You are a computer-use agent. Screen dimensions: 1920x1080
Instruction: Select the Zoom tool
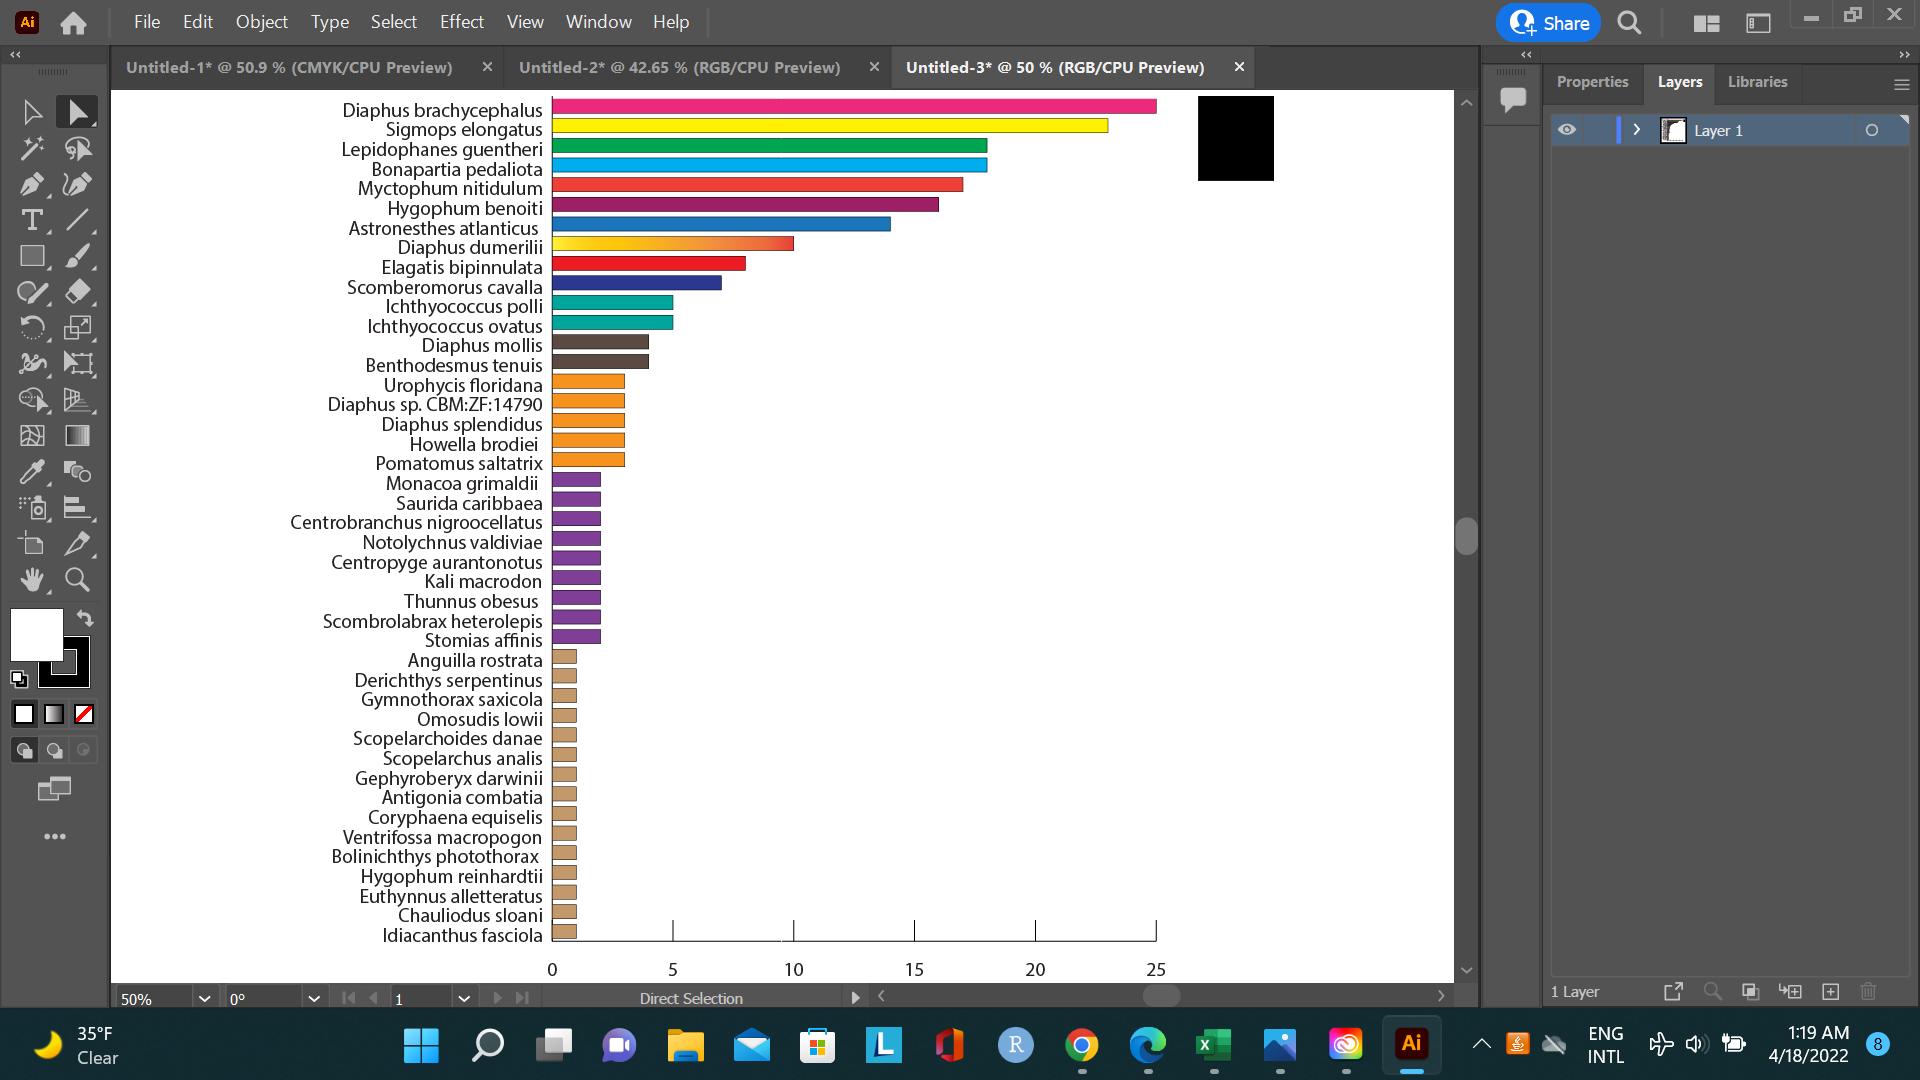[77, 580]
